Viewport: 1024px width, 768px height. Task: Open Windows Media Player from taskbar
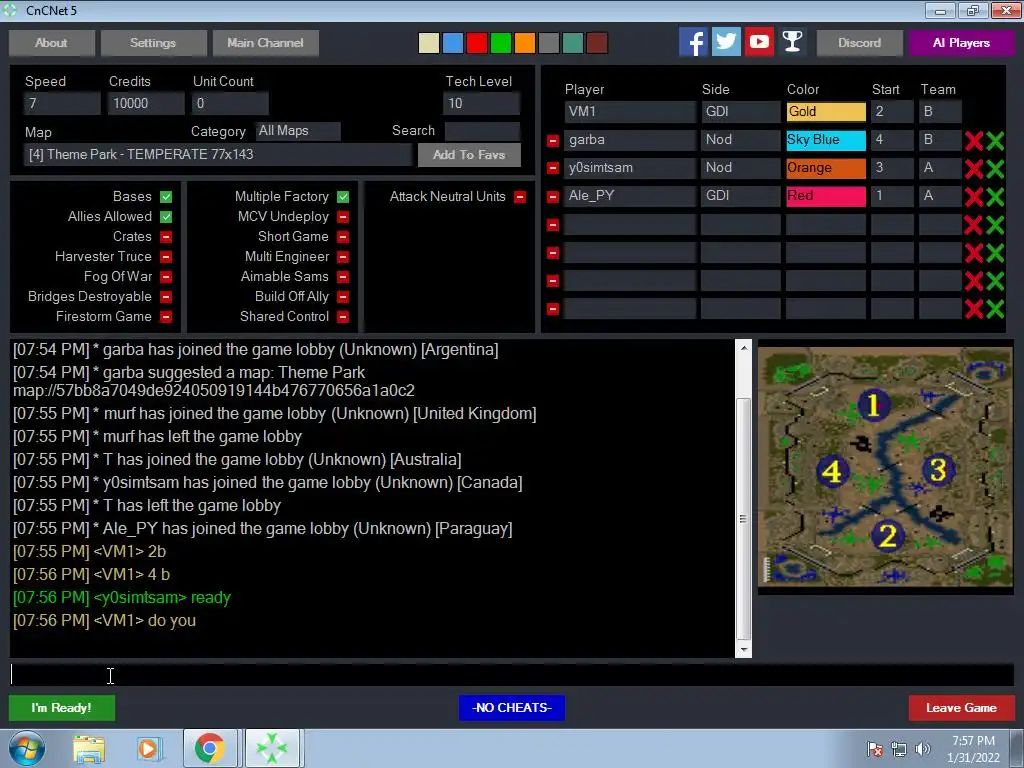pos(149,748)
